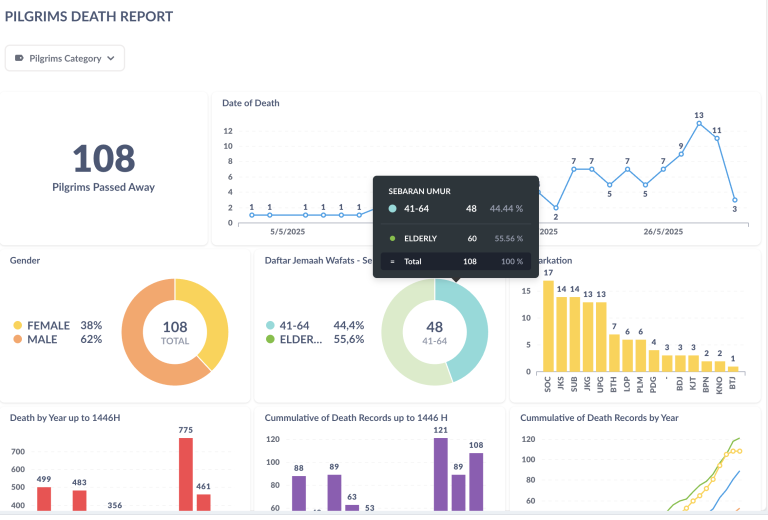Image resolution: width=768 pixels, height=520 pixels.
Task: Click the peak data point labeled 13
Action: click(x=699, y=124)
